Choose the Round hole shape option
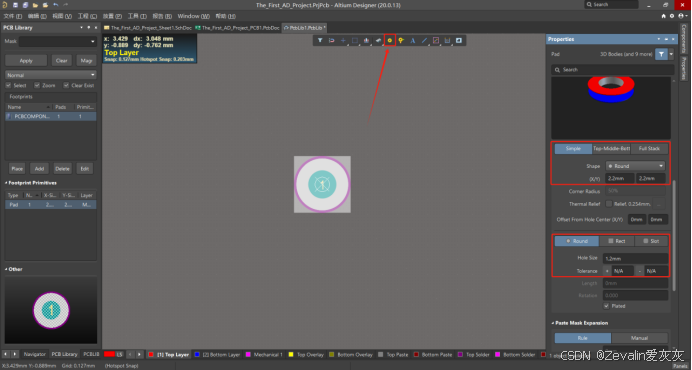Image resolution: width=692 pixels, height=370 pixels. click(576, 241)
